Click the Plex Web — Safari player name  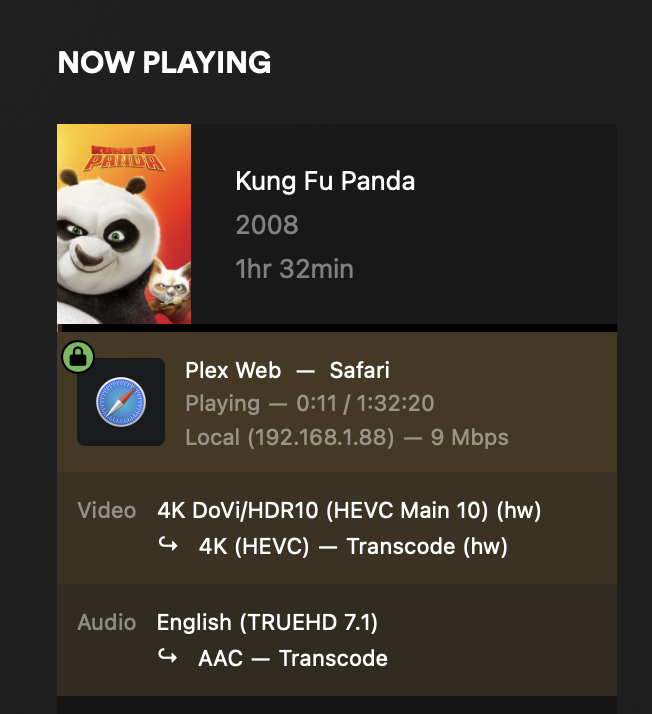[287, 371]
